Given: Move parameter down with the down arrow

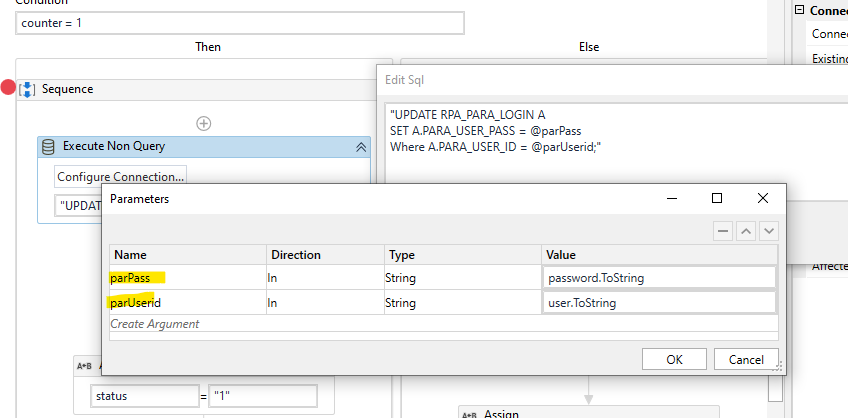Looking at the screenshot, I should click(768, 231).
